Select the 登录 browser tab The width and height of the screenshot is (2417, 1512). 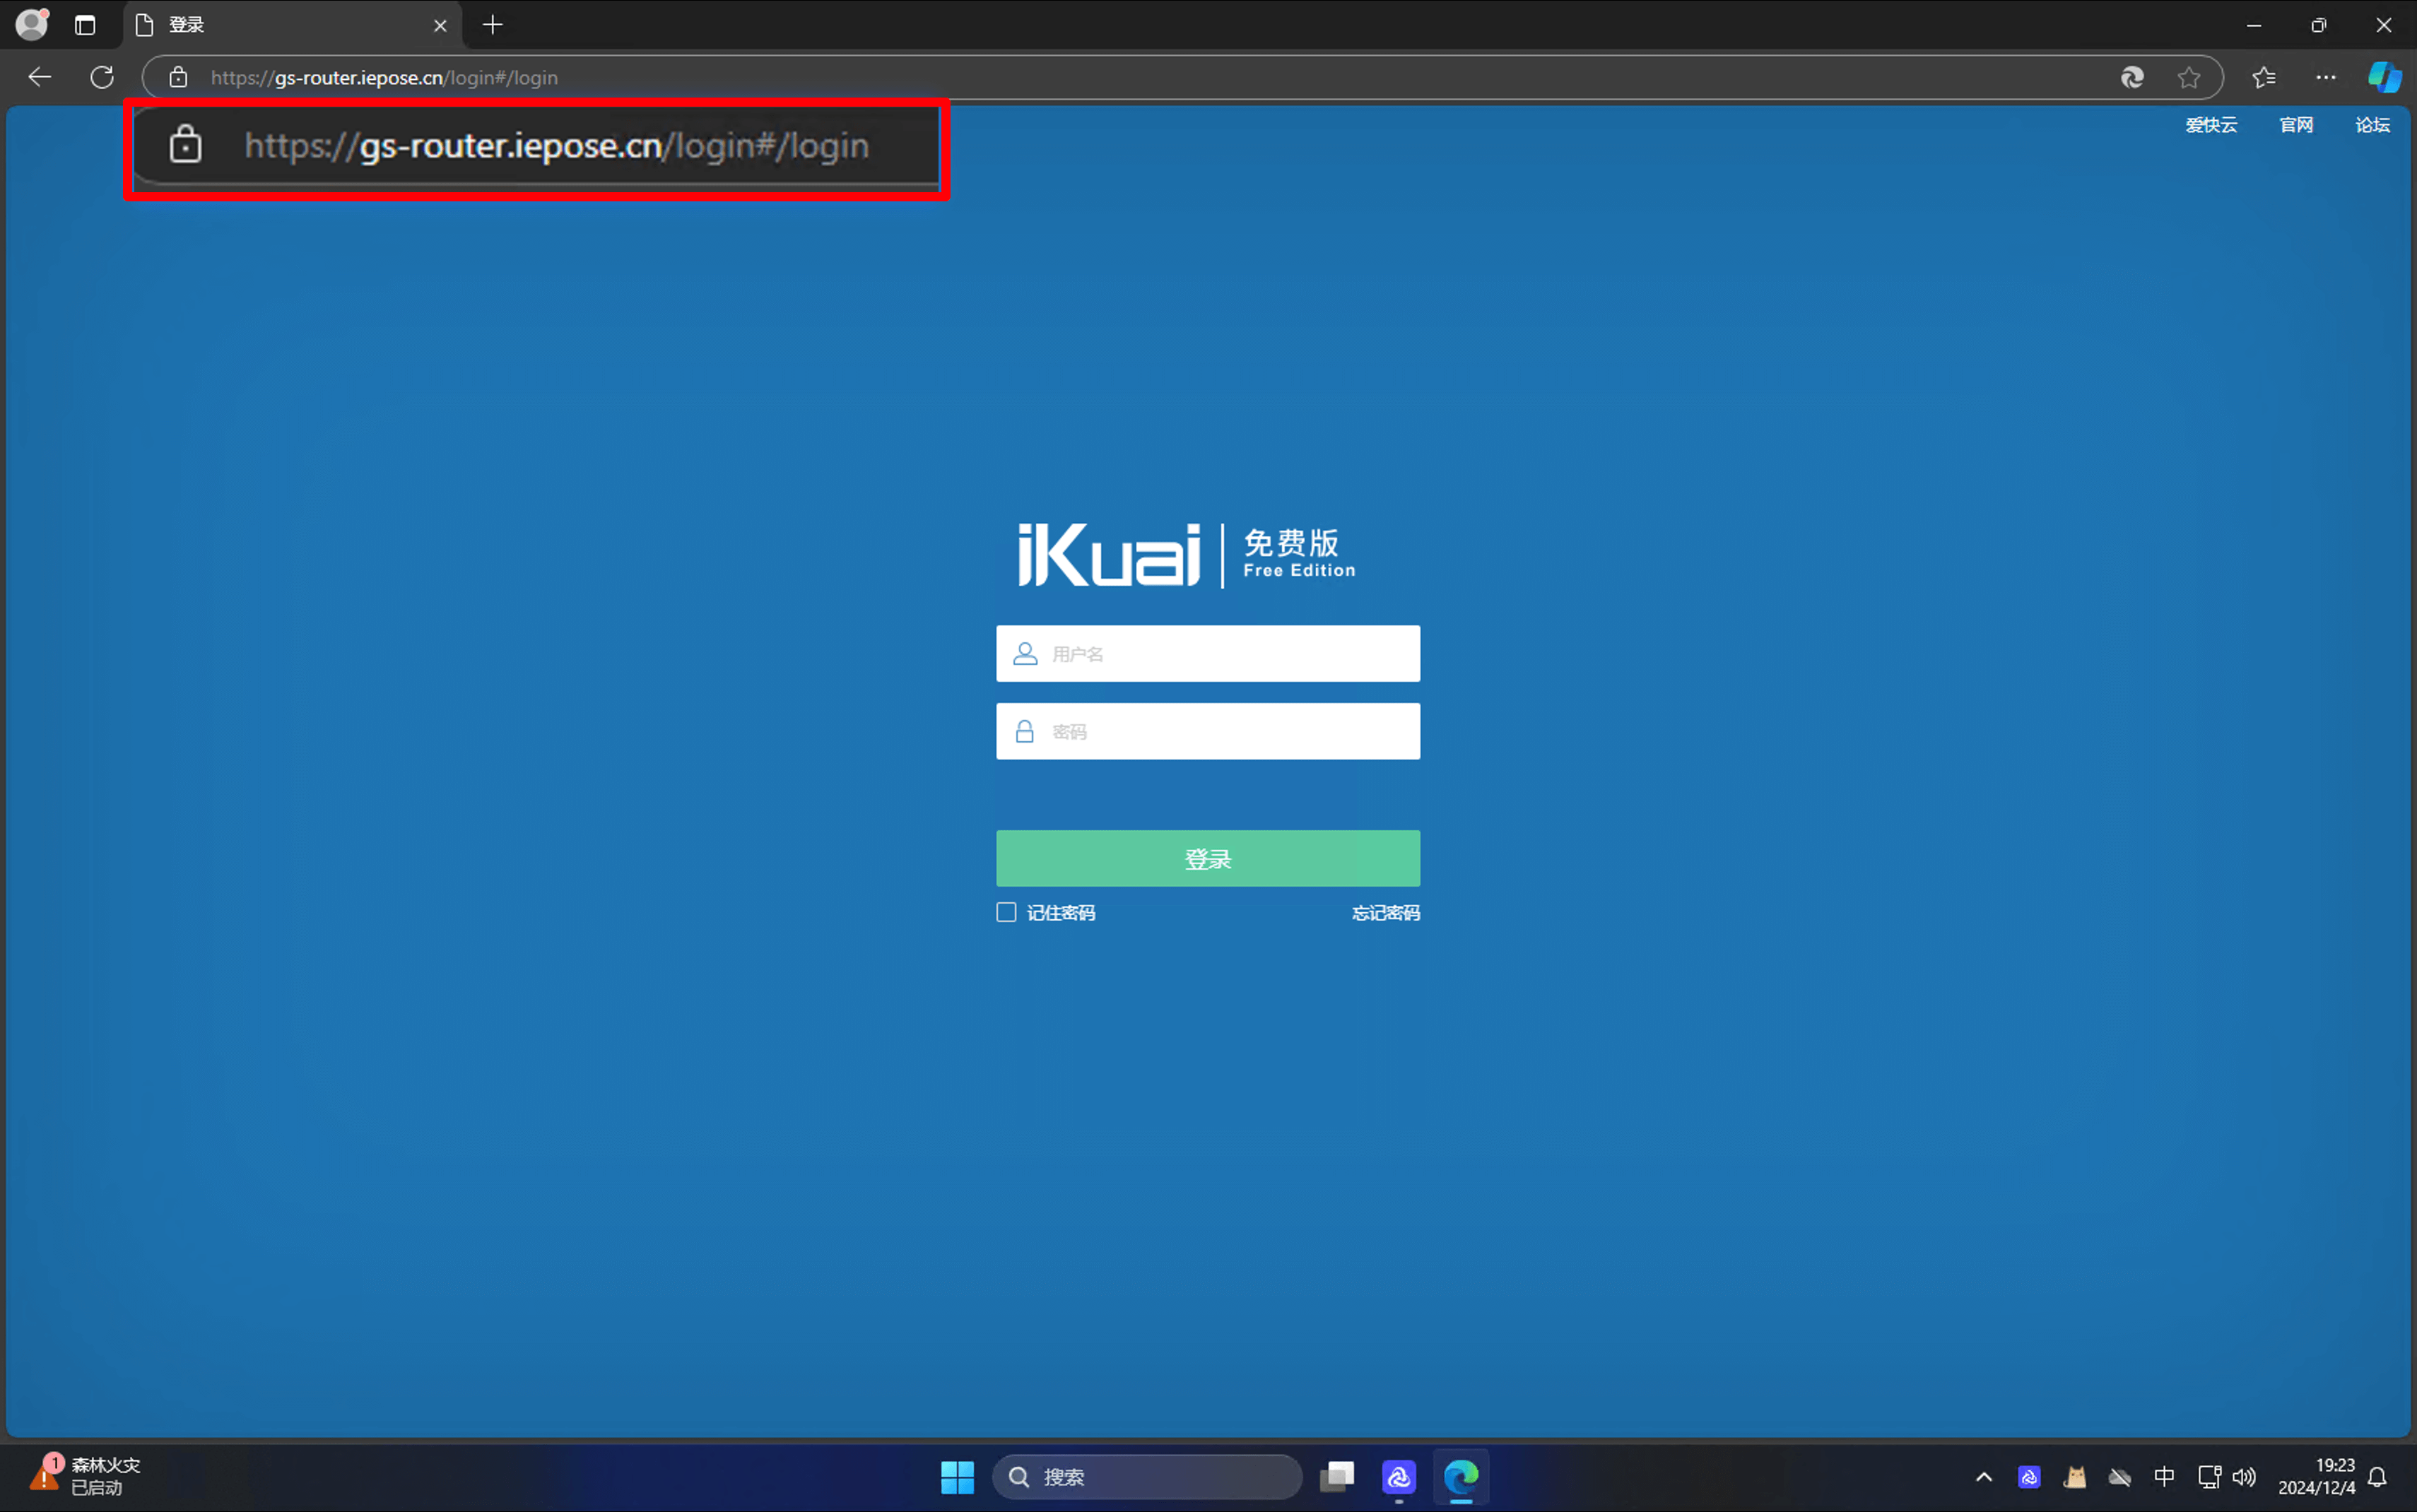click(x=293, y=25)
